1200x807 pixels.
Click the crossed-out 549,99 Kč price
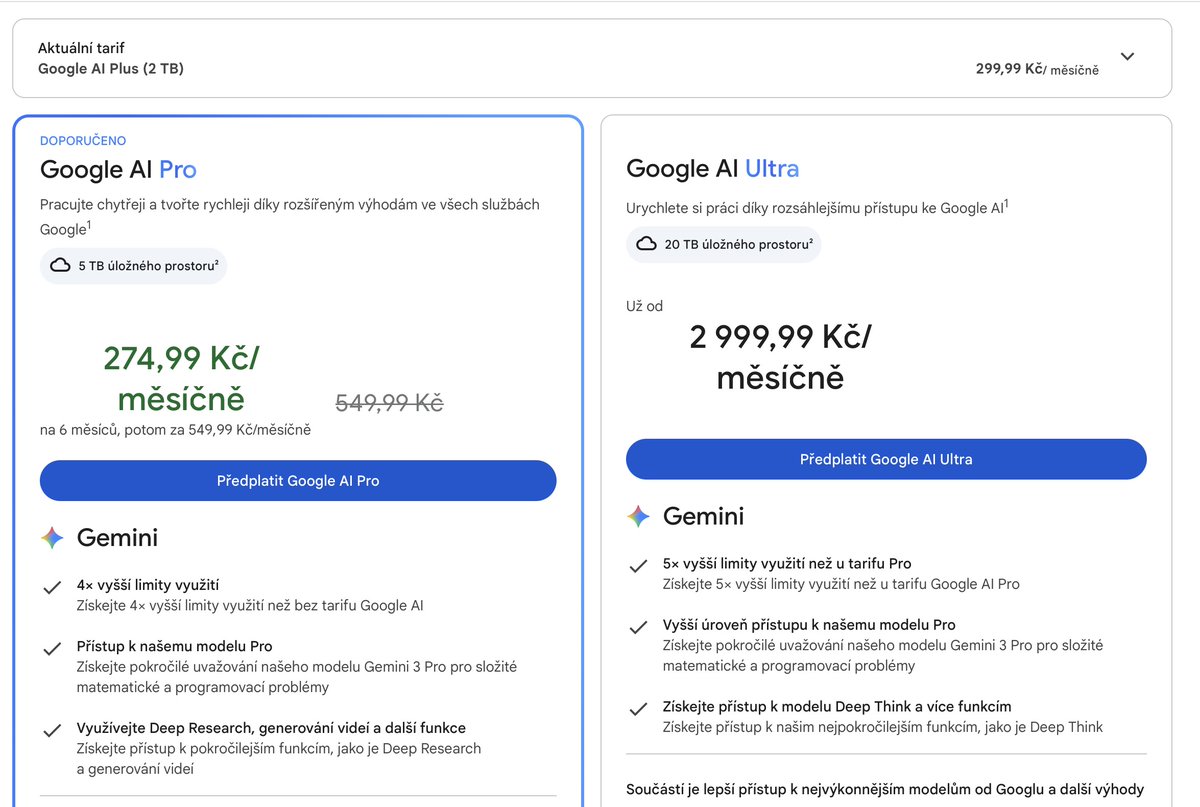point(389,403)
